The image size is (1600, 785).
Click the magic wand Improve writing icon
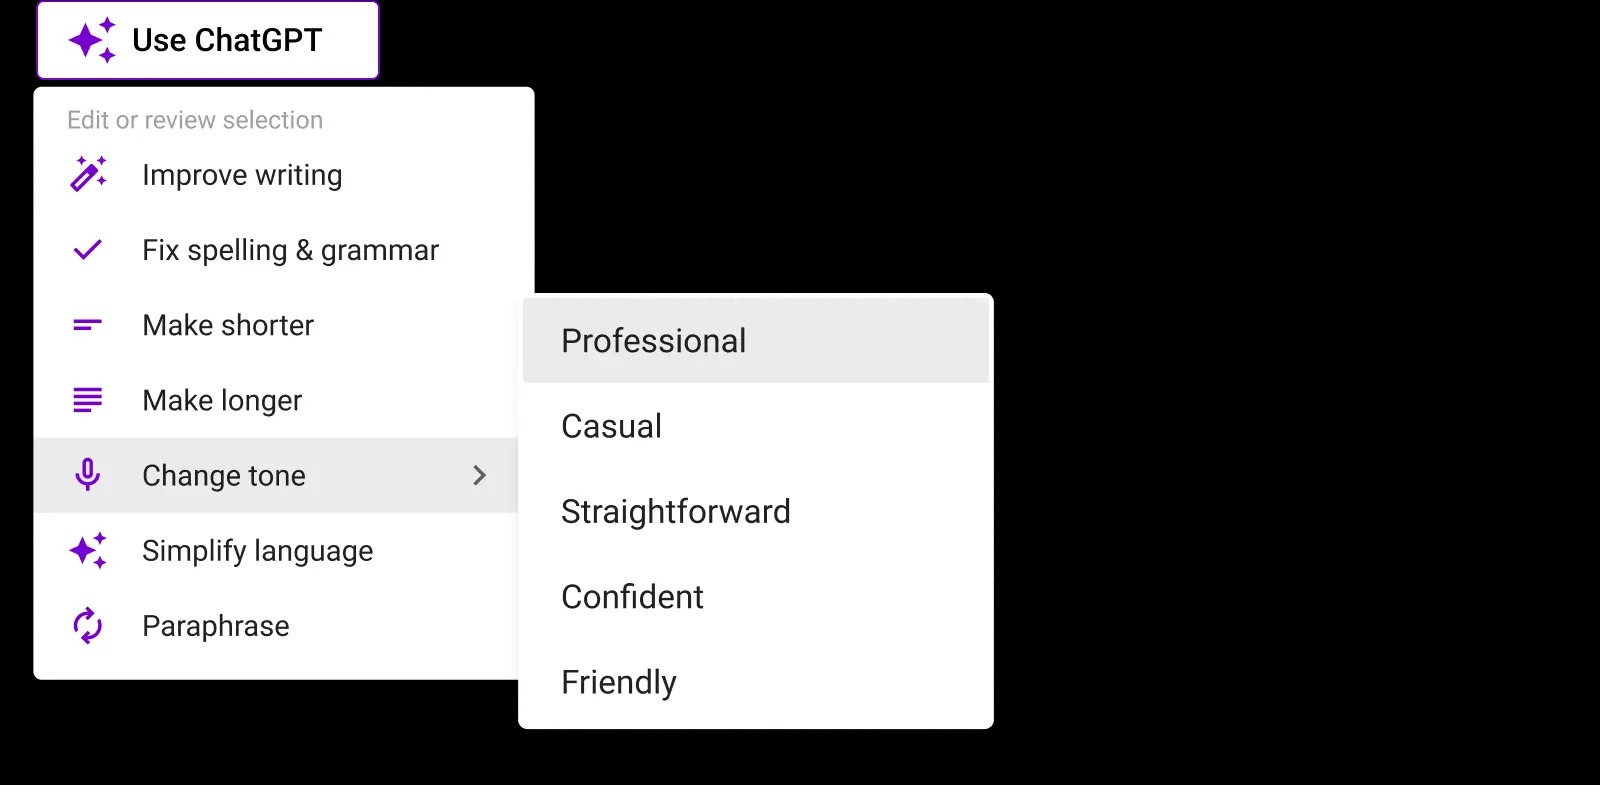point(88,174)
